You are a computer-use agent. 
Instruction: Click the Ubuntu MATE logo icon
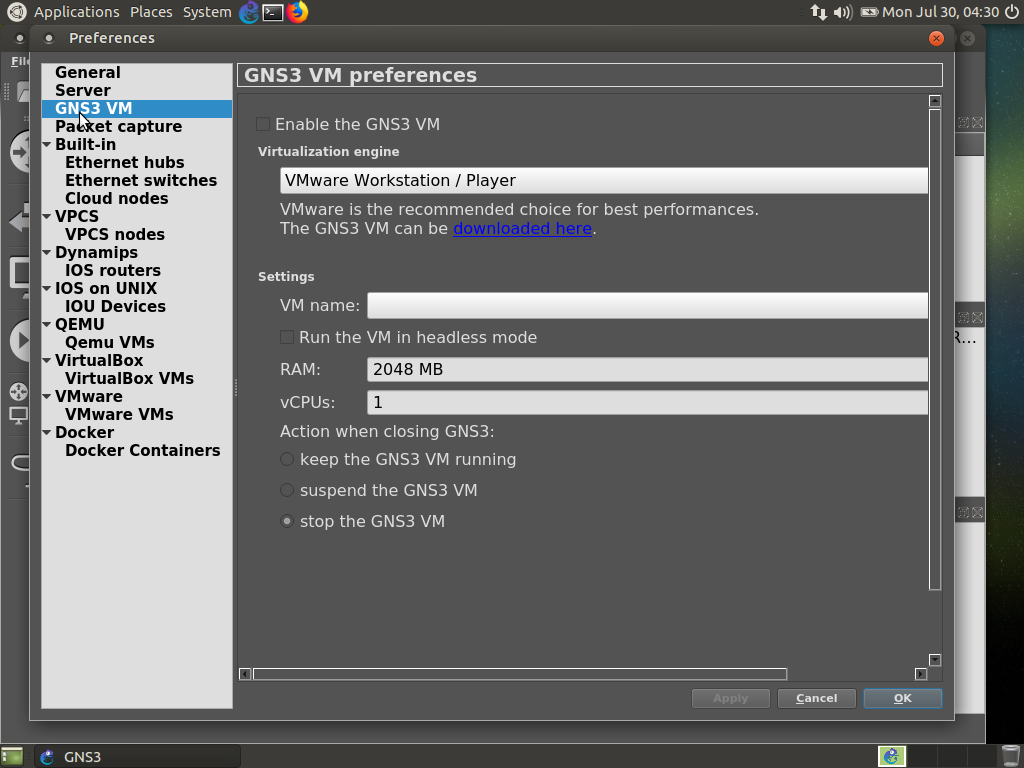[16, 12]
